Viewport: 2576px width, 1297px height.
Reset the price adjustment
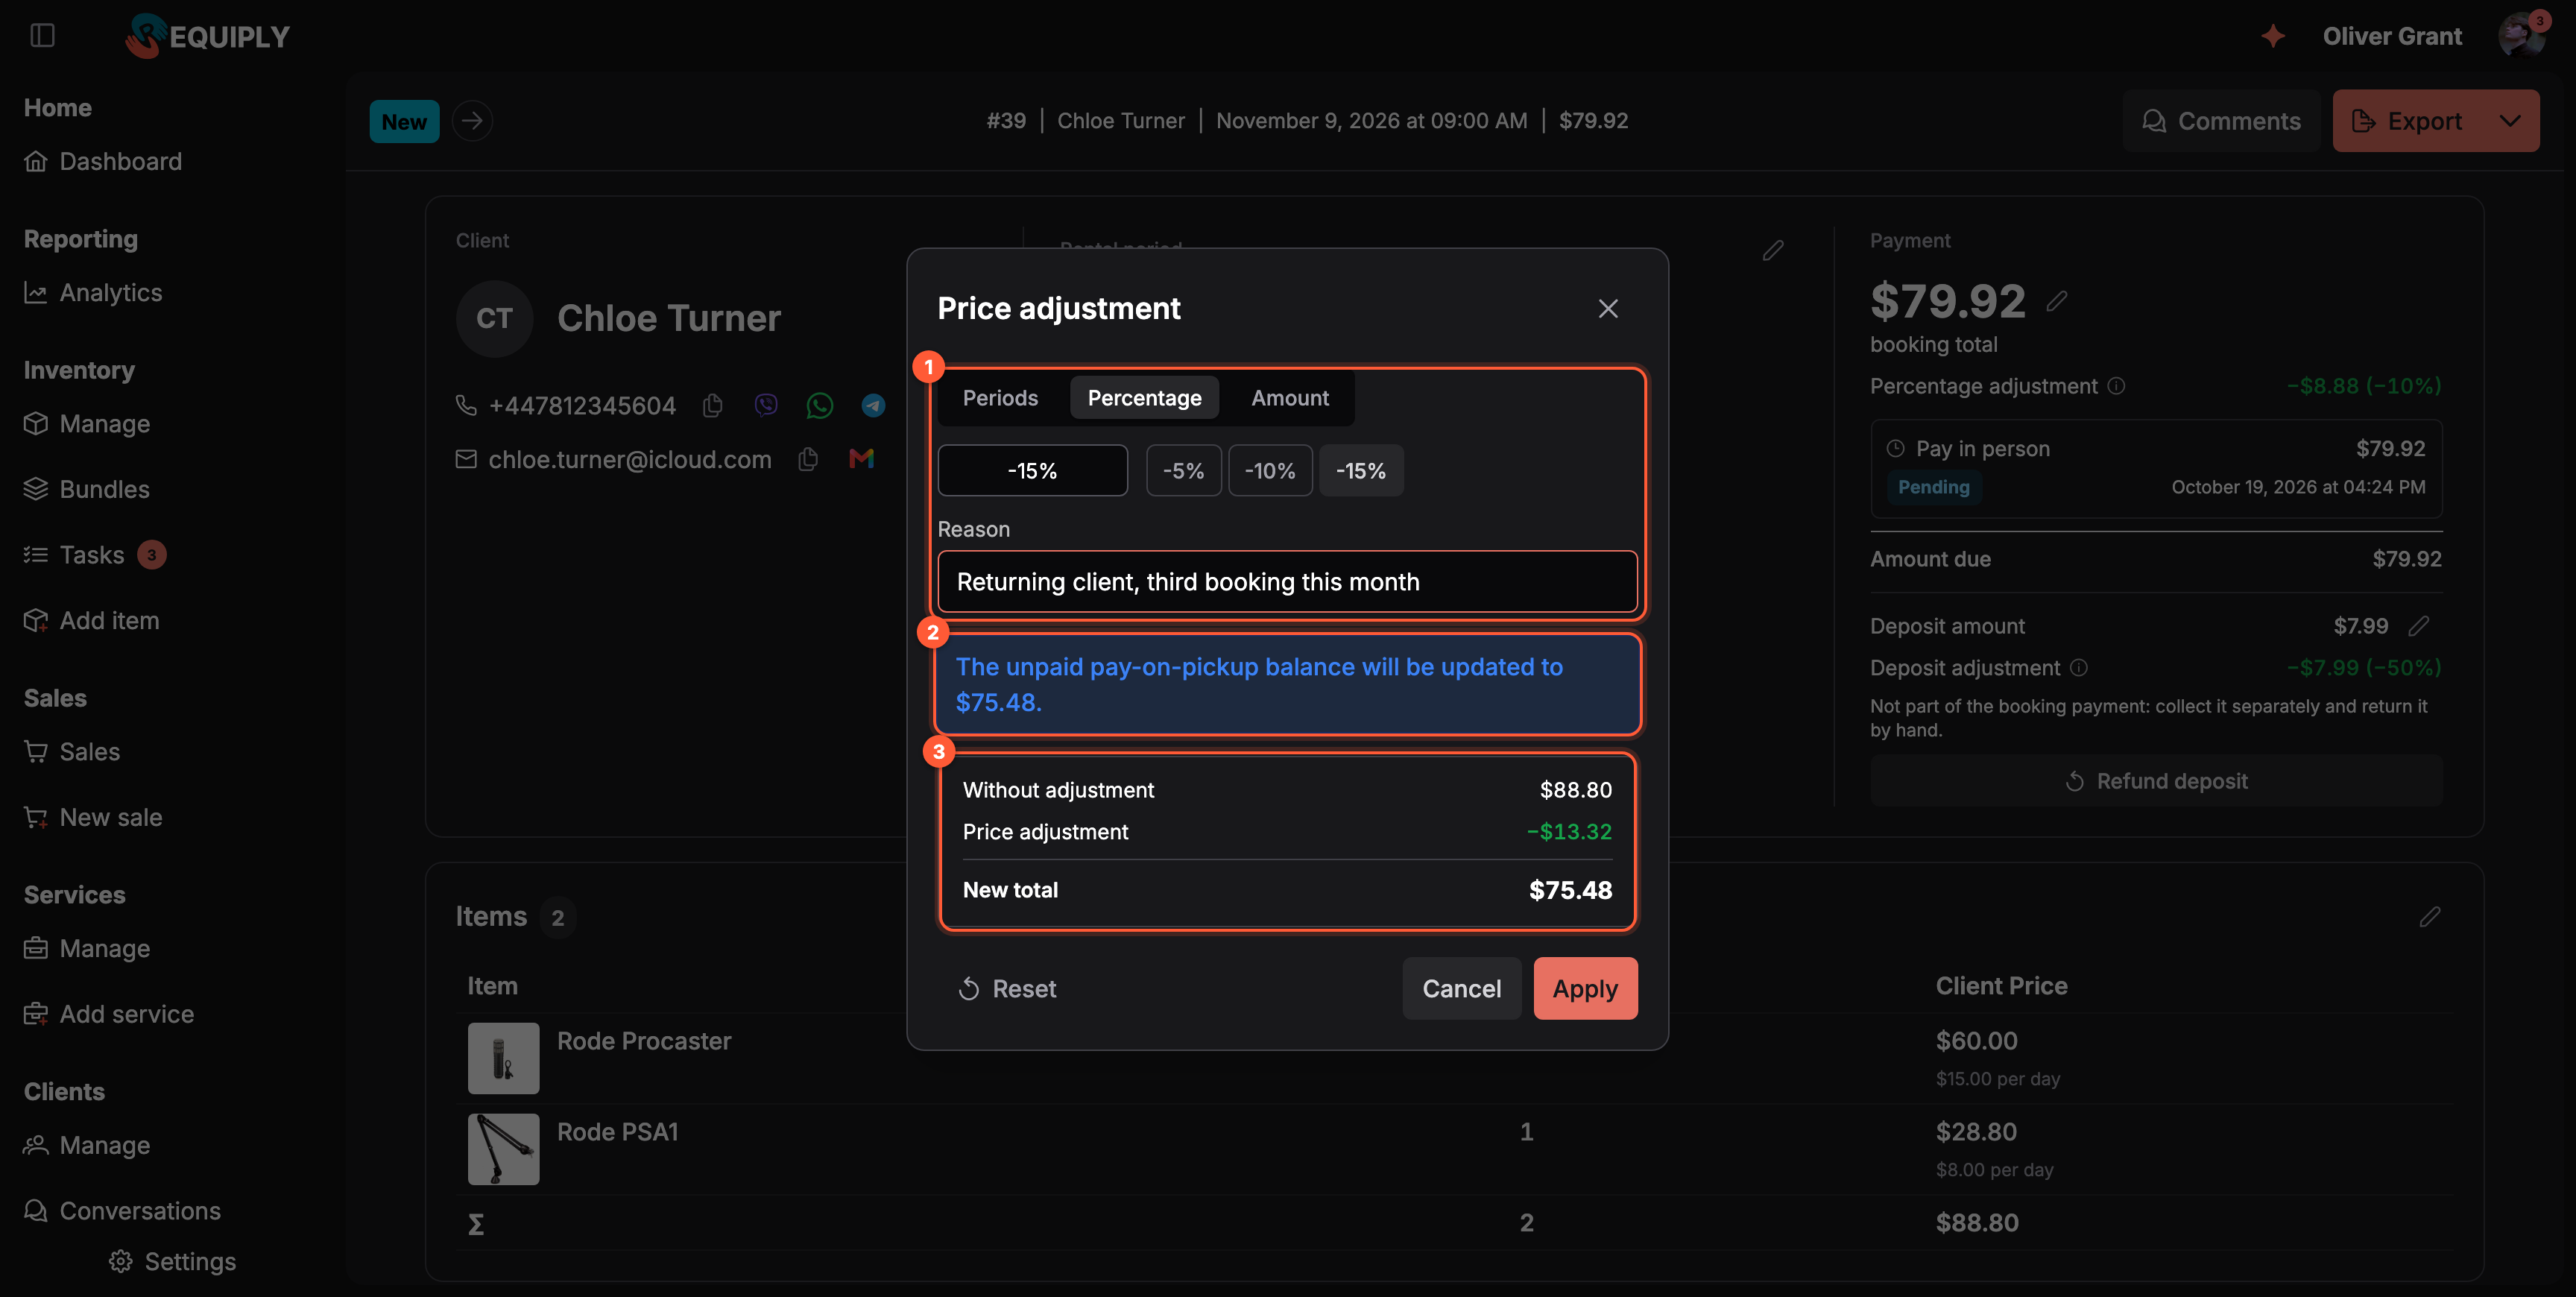tap(1007, 988)
